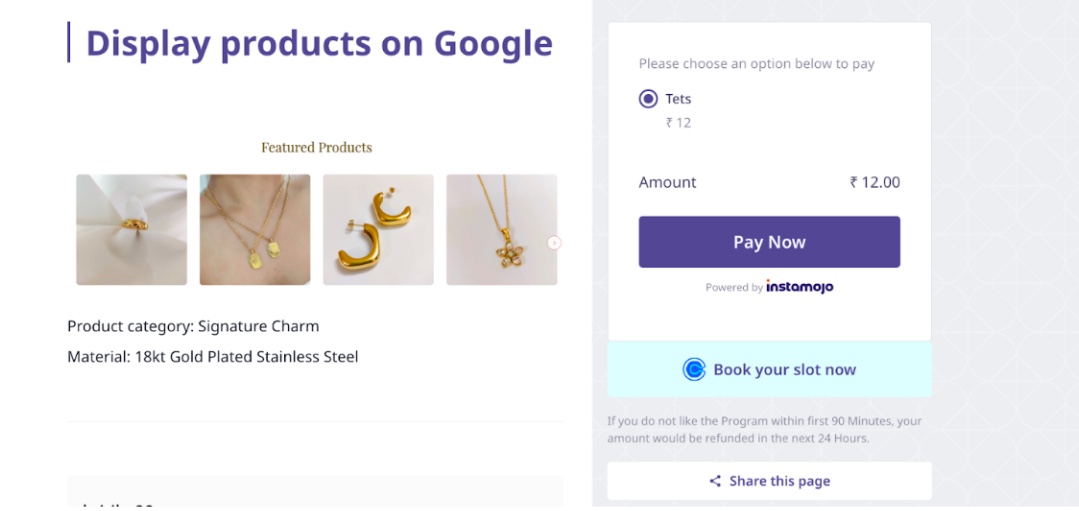Click the Book your slot now text
This screenshot has width=1079, height=511.
[784, 370]
